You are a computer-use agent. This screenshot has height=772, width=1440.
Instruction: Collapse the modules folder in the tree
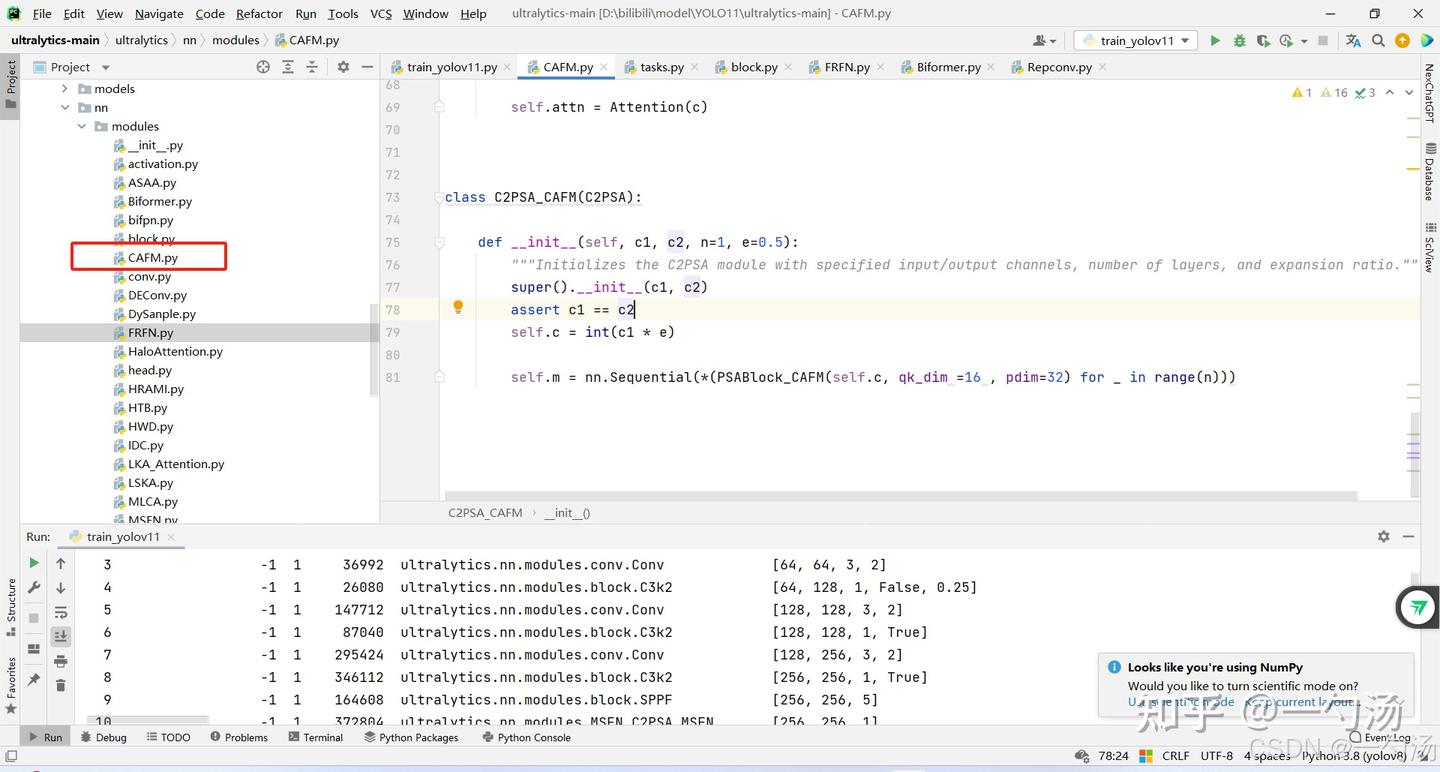click(x=82, y=127)
